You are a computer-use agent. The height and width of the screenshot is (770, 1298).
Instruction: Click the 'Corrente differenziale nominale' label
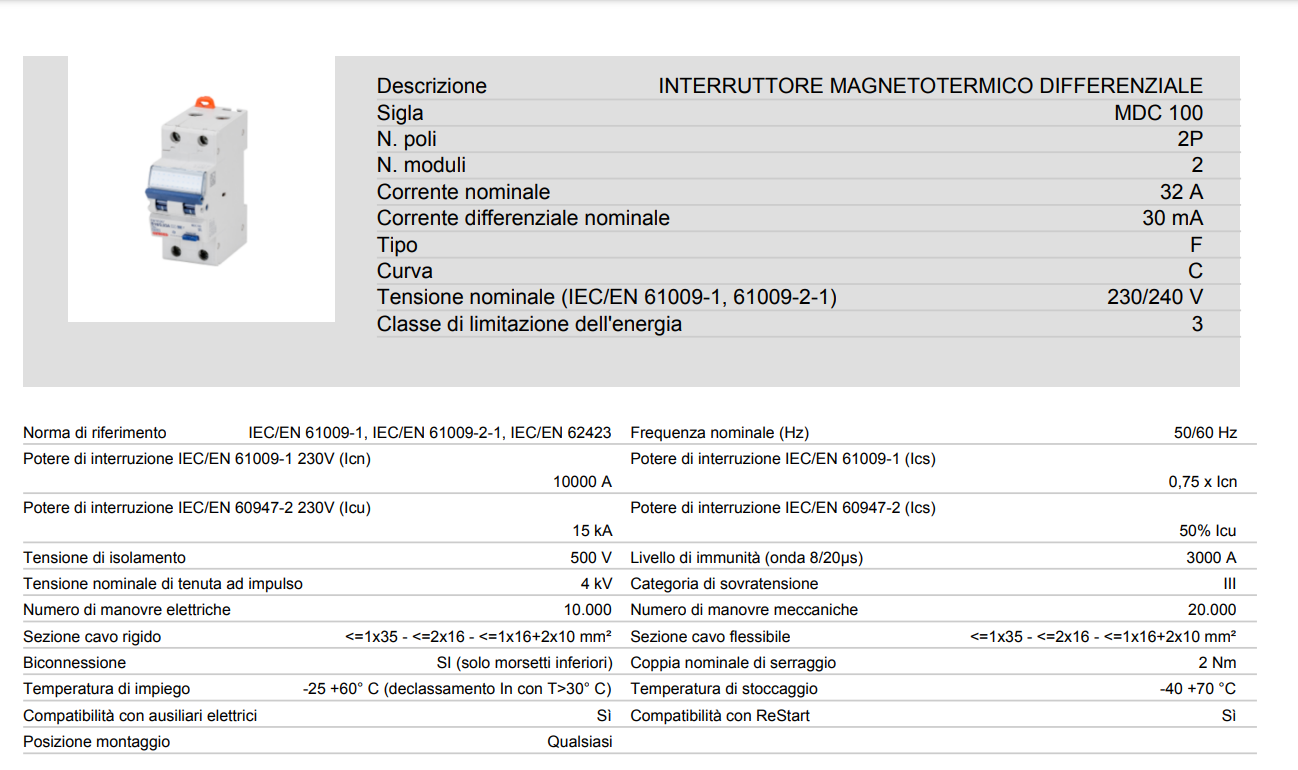pos(523,218)
